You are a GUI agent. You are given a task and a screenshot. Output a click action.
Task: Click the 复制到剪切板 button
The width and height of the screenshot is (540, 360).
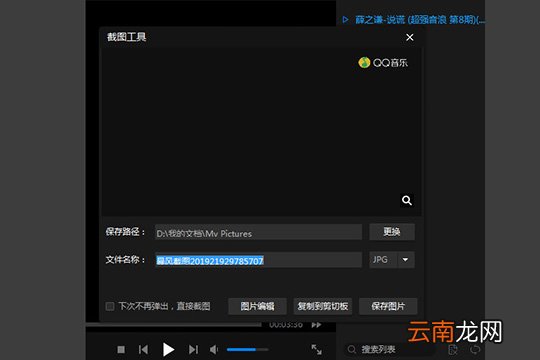pos(323,306)
